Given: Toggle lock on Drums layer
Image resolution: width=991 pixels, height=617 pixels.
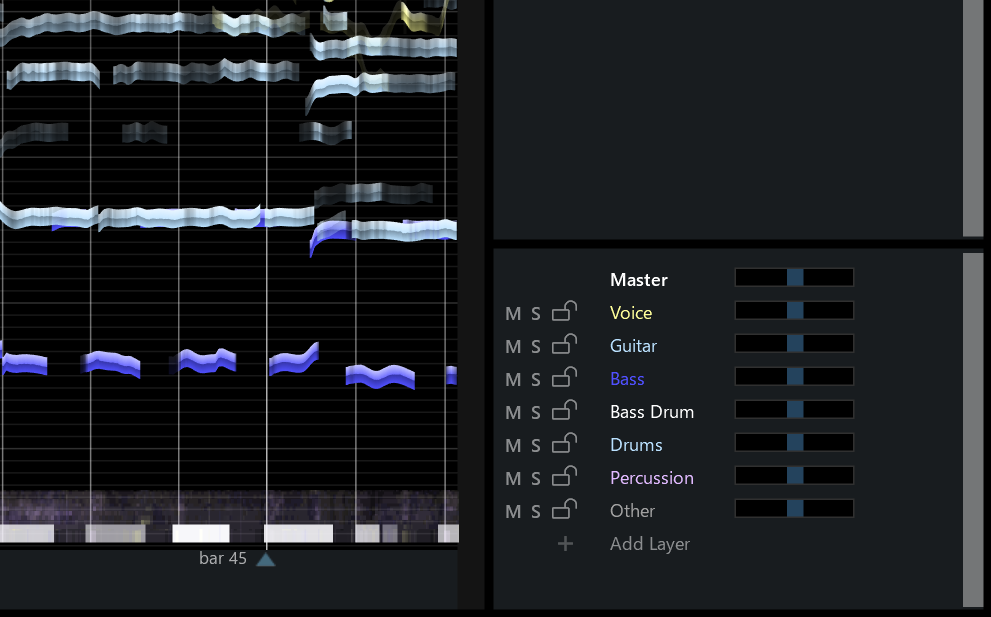Looking at the screenshot, I should 564,443.
